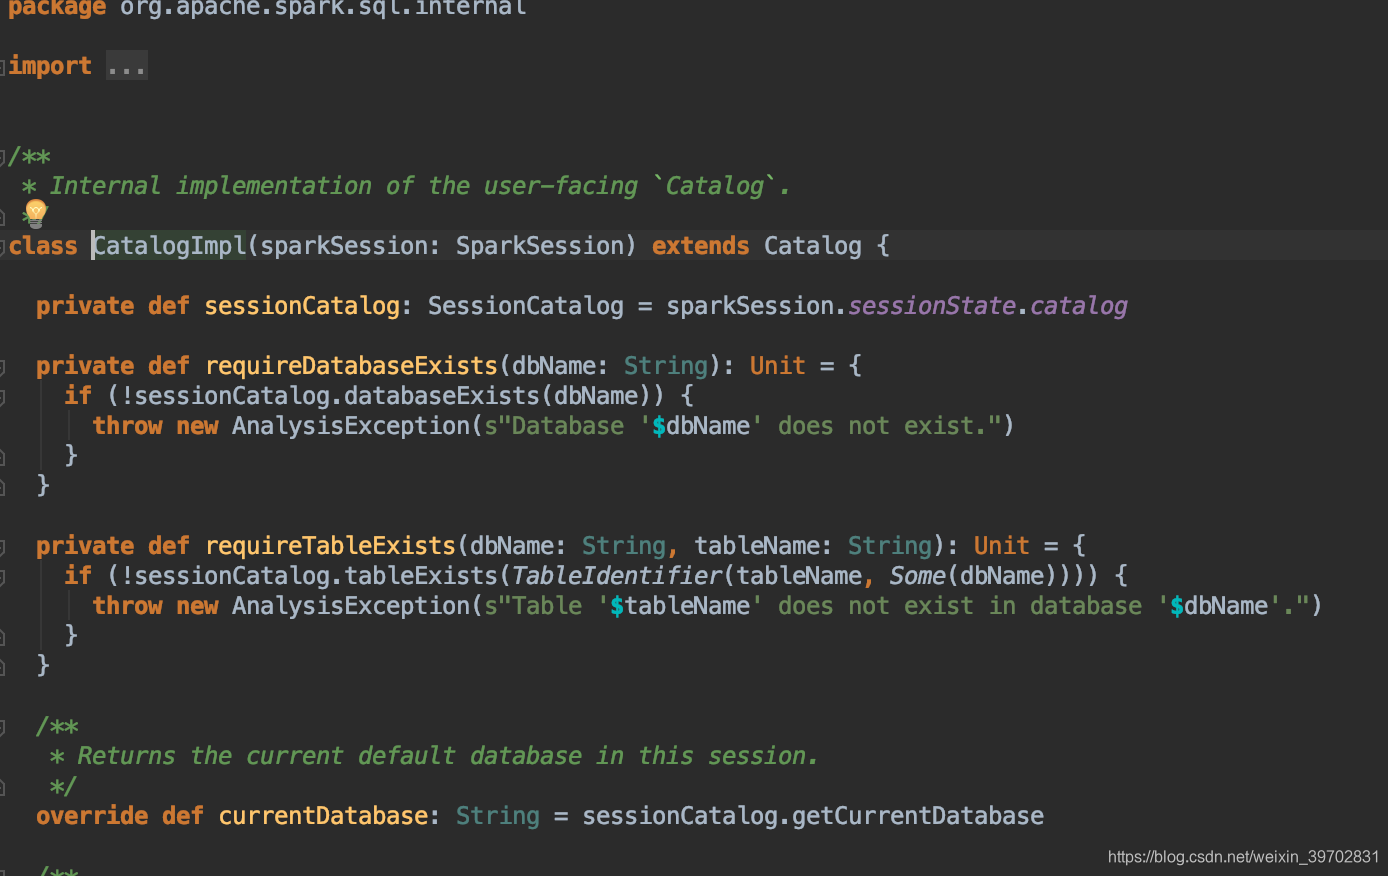Click the 'extends' keyword
This screenshot has width=1388, height=876.
coord(700,246)
